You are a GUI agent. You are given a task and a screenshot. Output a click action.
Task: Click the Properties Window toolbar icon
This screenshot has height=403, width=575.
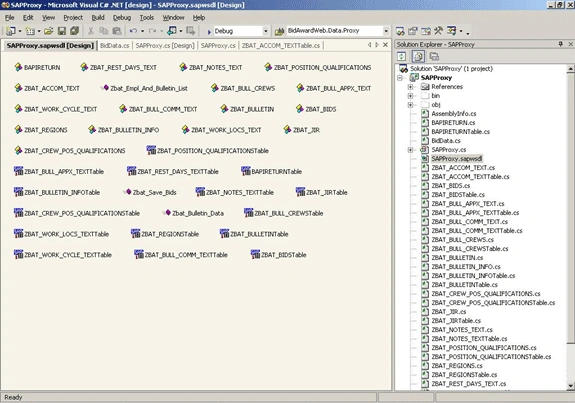pos(413,31)
